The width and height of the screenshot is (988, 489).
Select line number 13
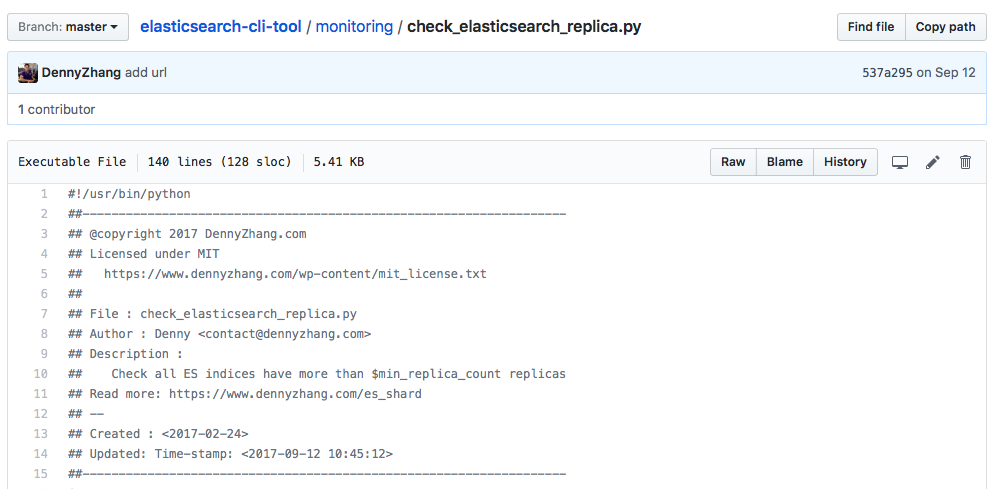(40, 434)
